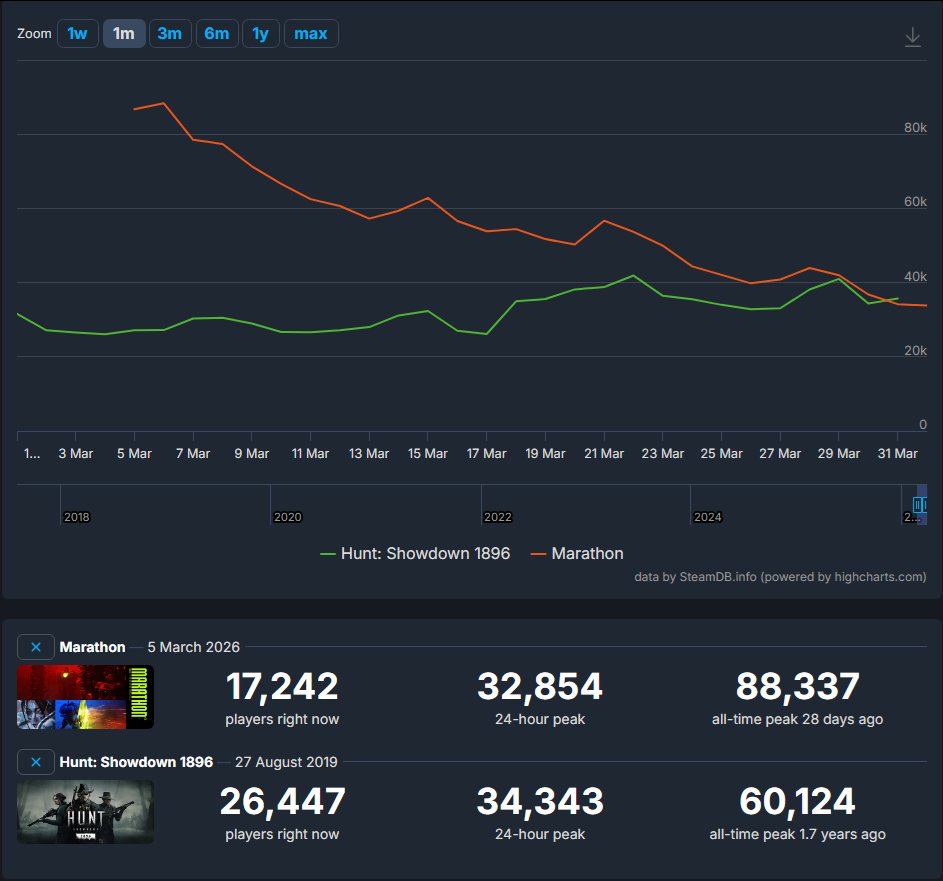943x881 pixels.
Task: Click 'all-time peak 28 days ago' caption
Action: tap(797, 719)
